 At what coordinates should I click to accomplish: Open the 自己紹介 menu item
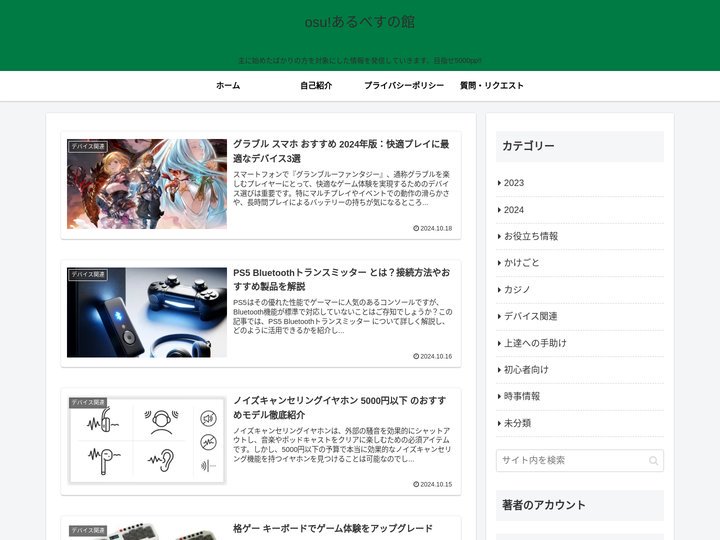click(316, 85)
